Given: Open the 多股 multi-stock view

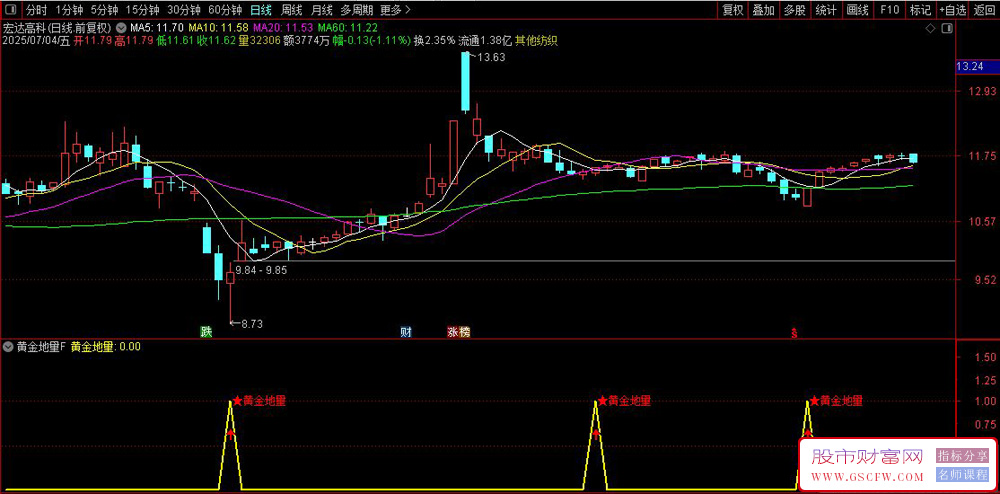Looking at the screenshot, I should coord(795,10).
